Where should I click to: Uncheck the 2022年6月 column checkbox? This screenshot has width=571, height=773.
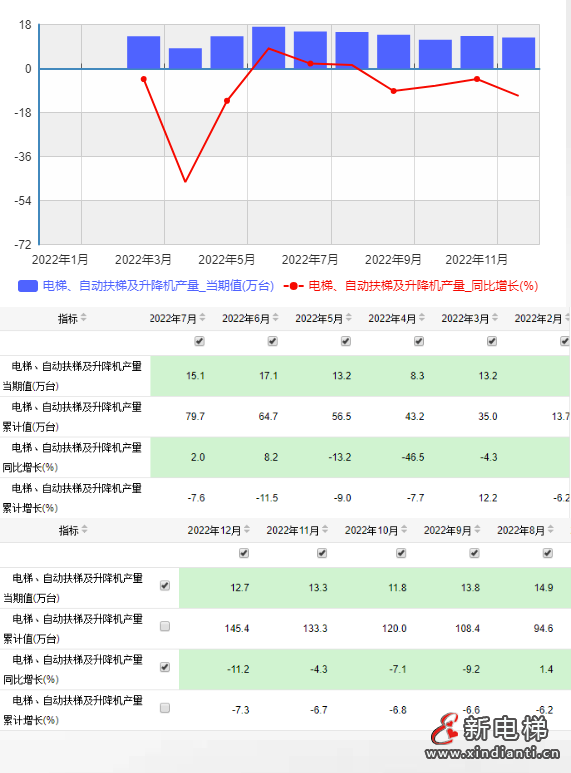(x=272, y=341)
